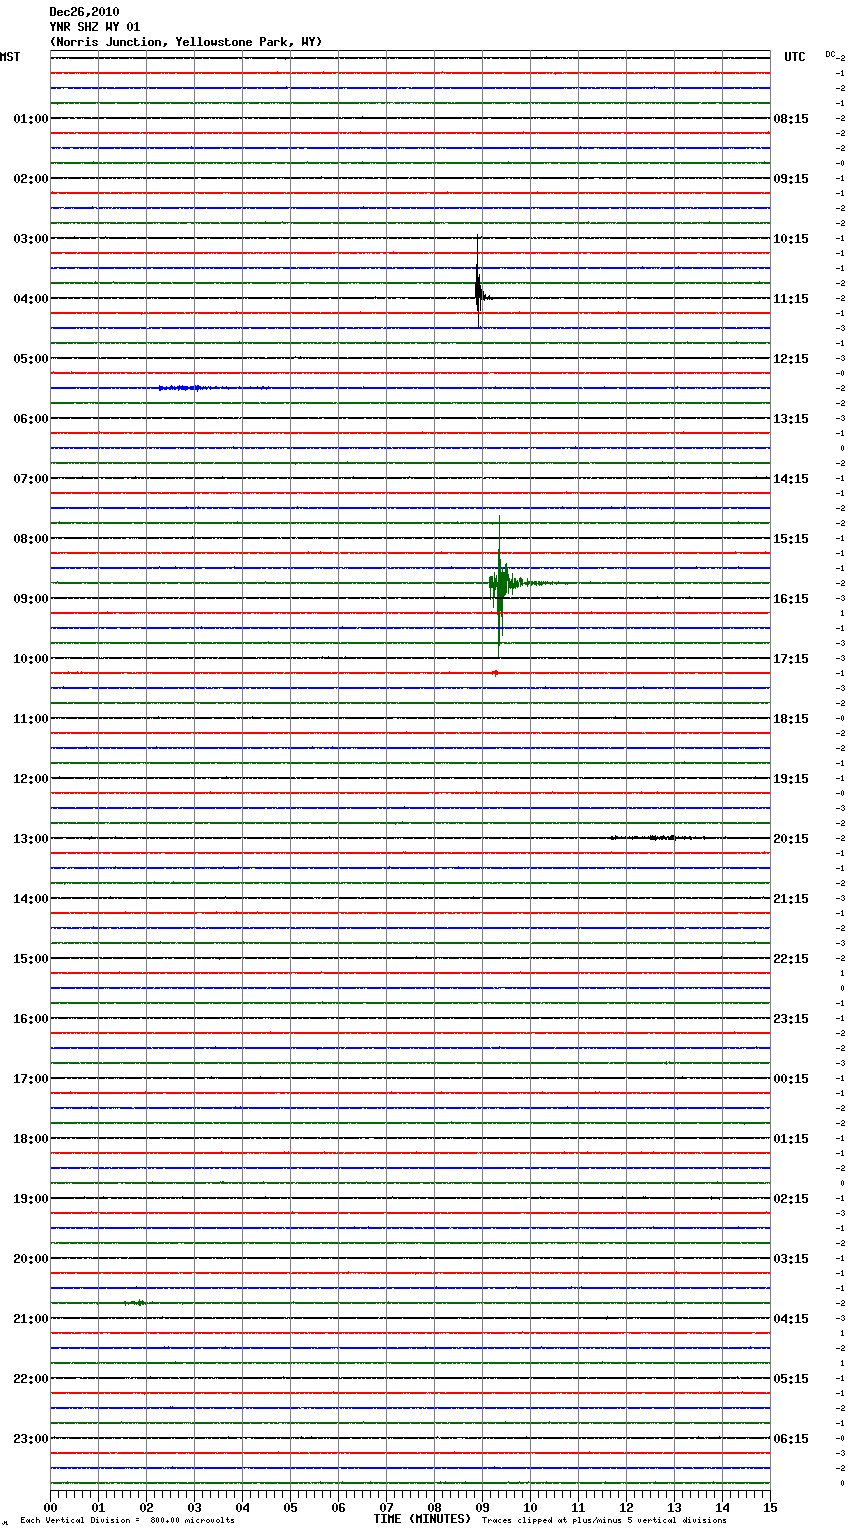This screenshot has height=1534, width=850.
Task: Click the 12 minute tick on bottom axis
Action: tap(626, 1507)
